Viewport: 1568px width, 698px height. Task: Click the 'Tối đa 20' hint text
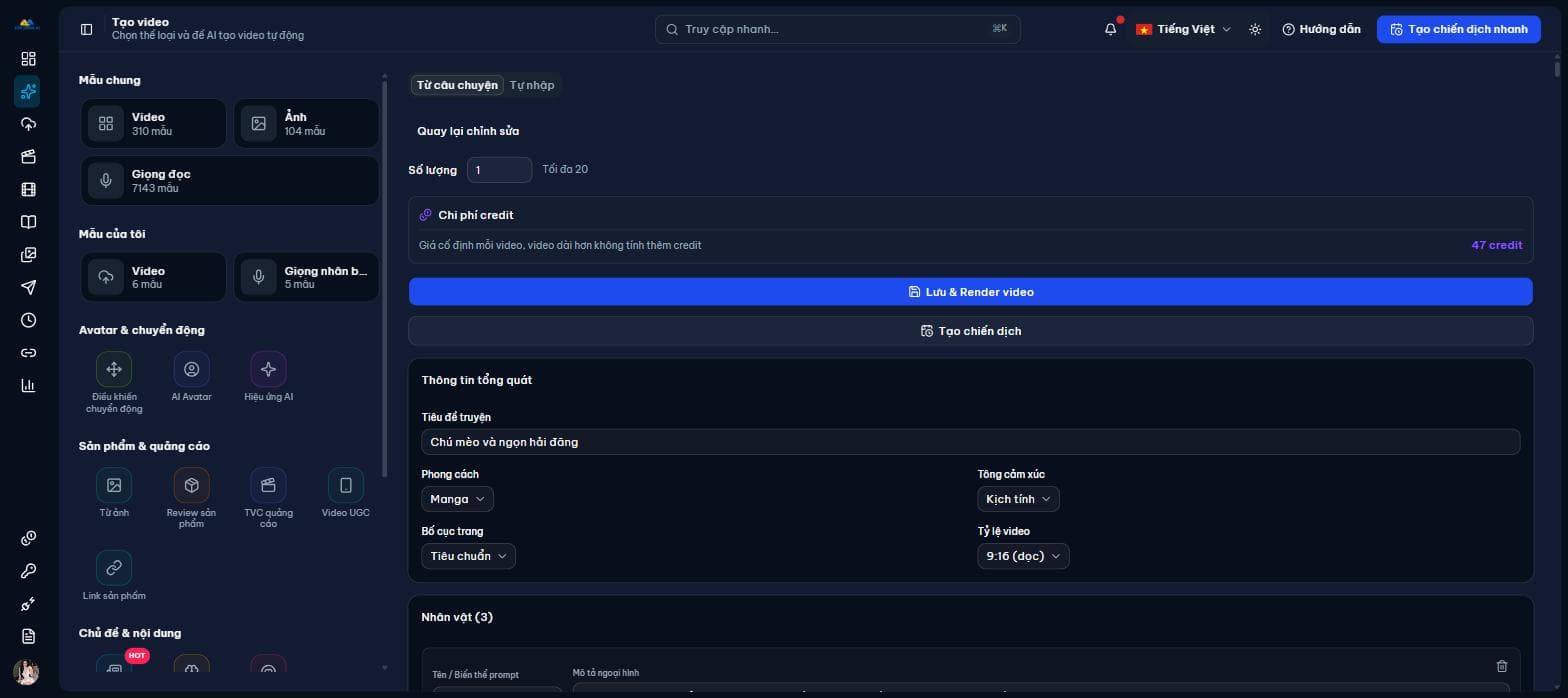tap(565, 169)
